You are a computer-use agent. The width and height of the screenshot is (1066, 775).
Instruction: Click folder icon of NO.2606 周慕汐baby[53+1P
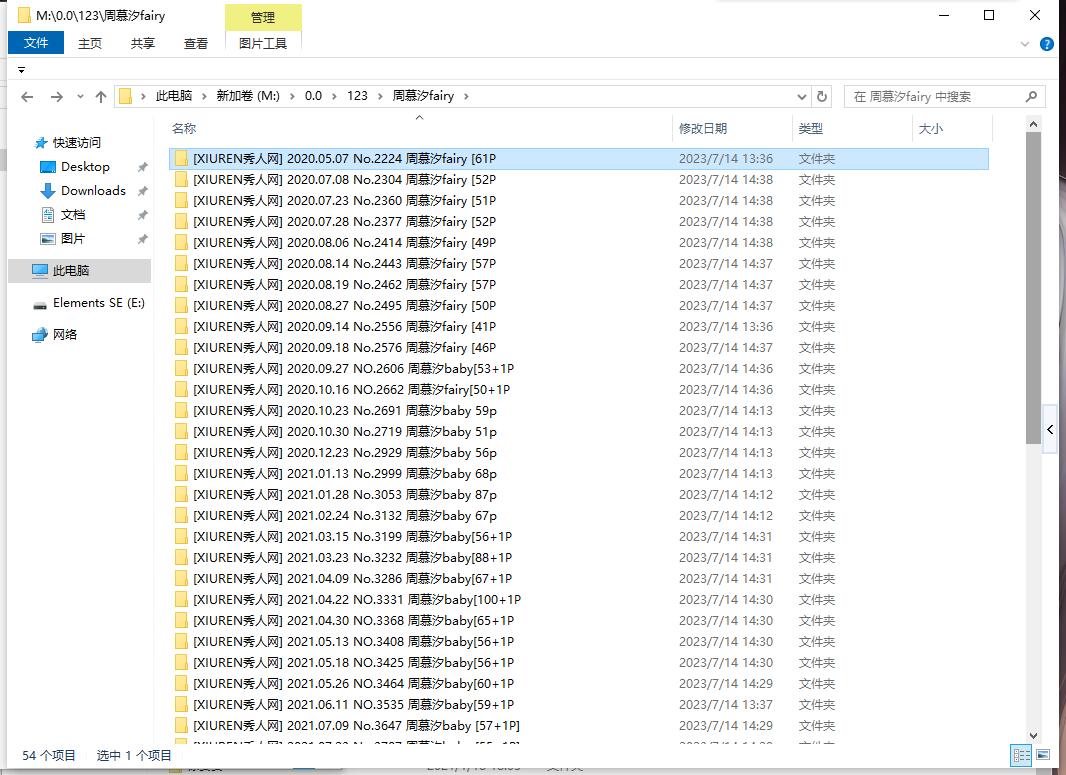click(x=181, y=368)
